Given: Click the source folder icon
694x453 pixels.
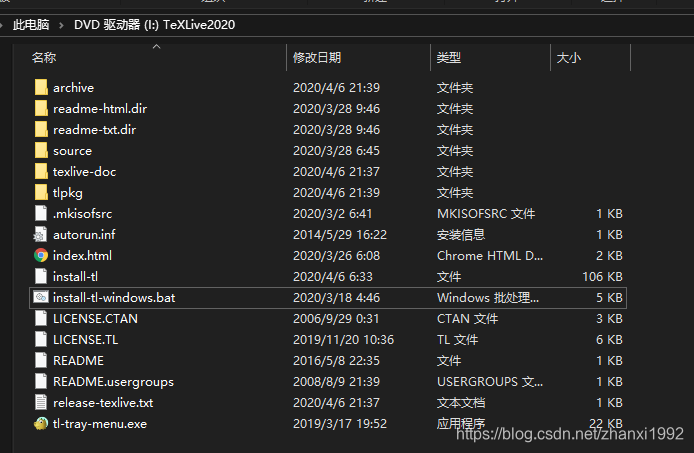Looking at the screenshot, I should click(x=41, y=151).
